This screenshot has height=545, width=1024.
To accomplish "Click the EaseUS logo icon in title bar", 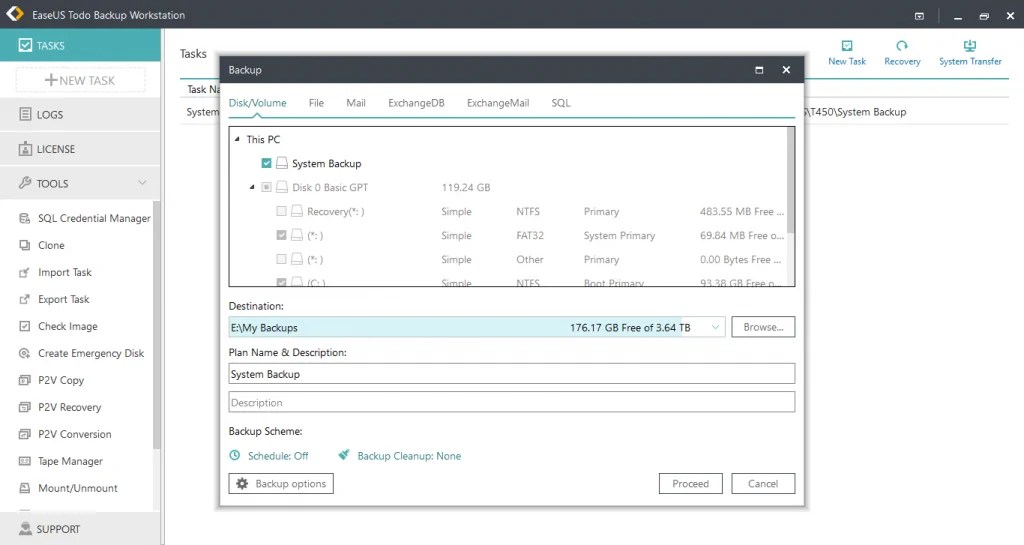I will coord(14,14).
